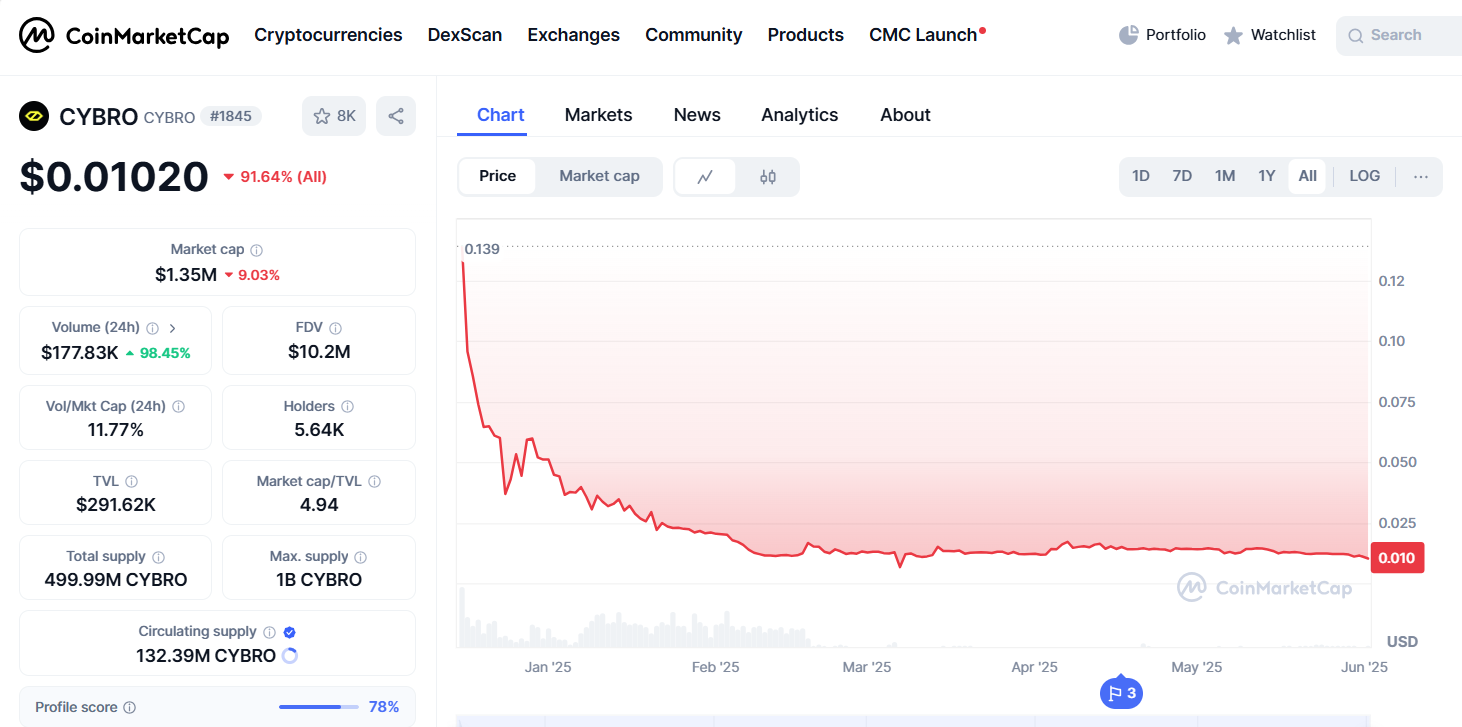Click the $10.2M FDV value
Viewport: 1462px width, 727px height.
click(319, 352)
